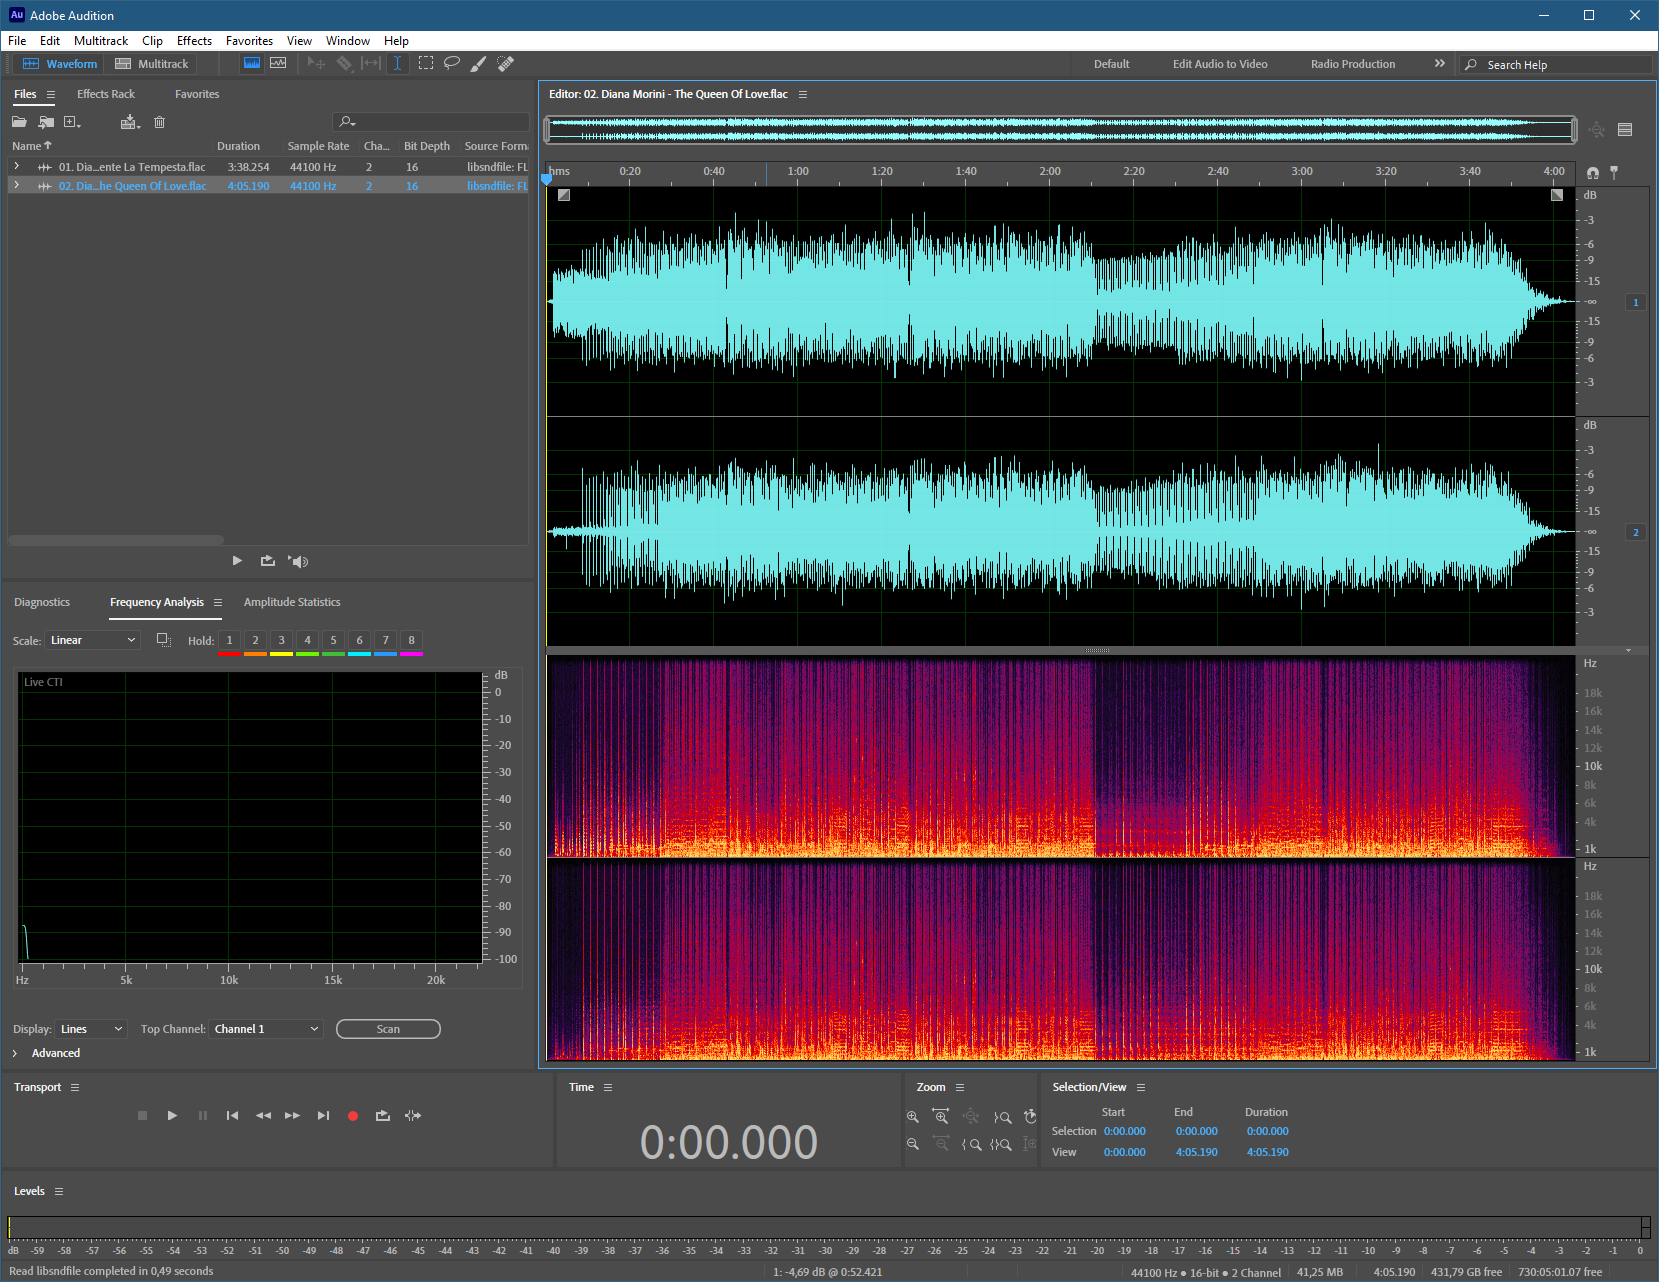Viewport: 1659px width, 1282px height.
Task: Open the Top Channel dropdown
Action: coord(266,1029)
